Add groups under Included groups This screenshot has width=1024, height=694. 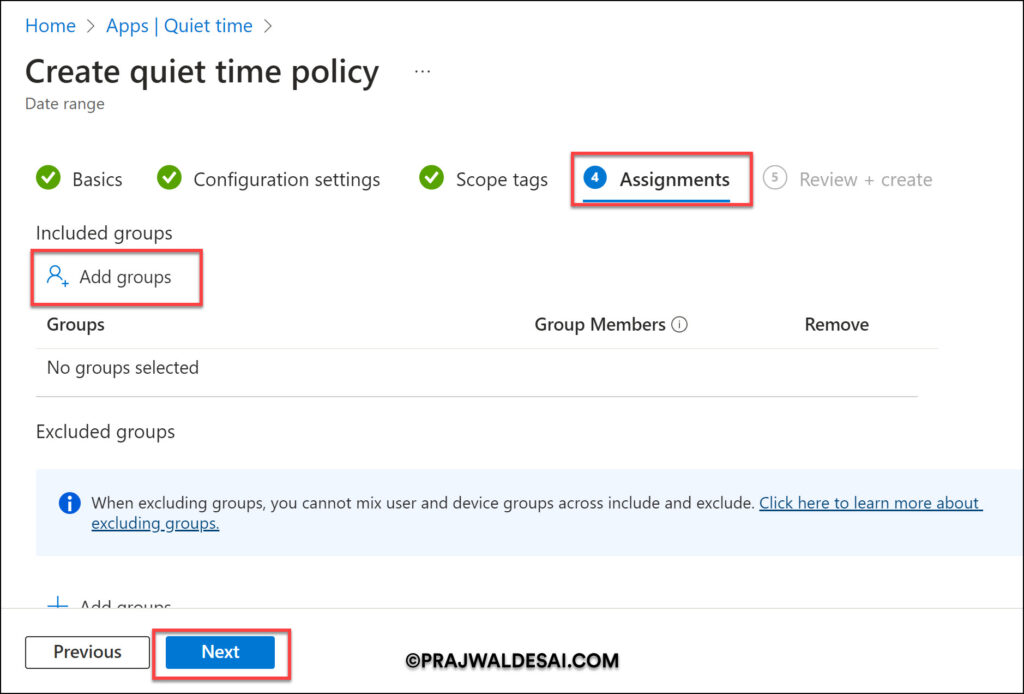tap(109, 277)
